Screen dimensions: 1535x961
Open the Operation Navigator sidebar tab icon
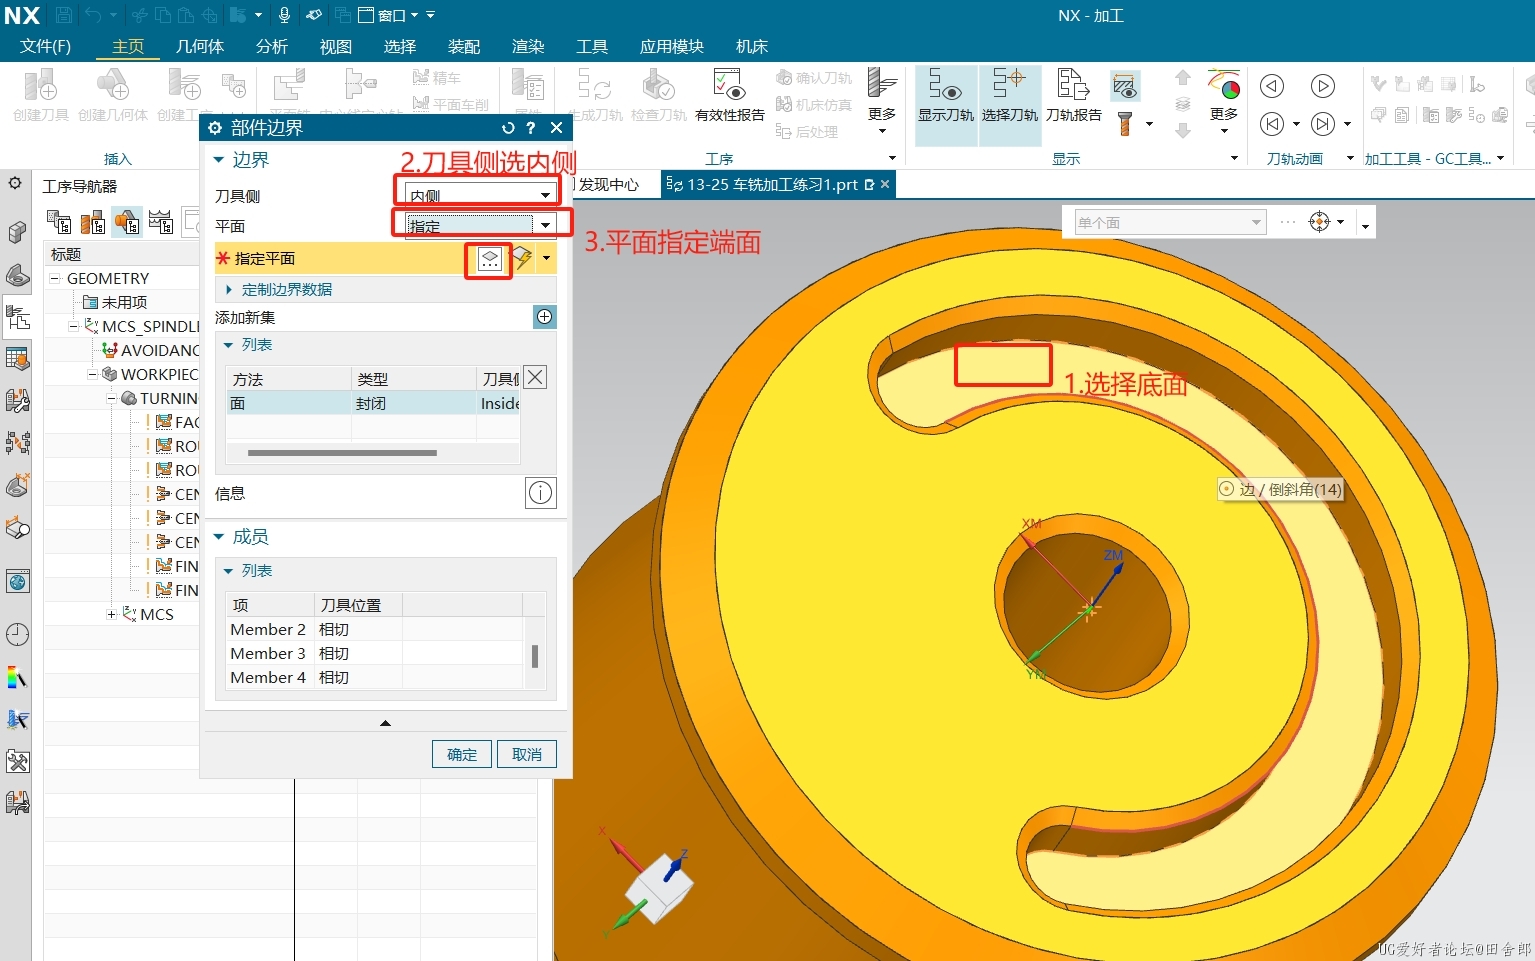click(x=17, y=318)
